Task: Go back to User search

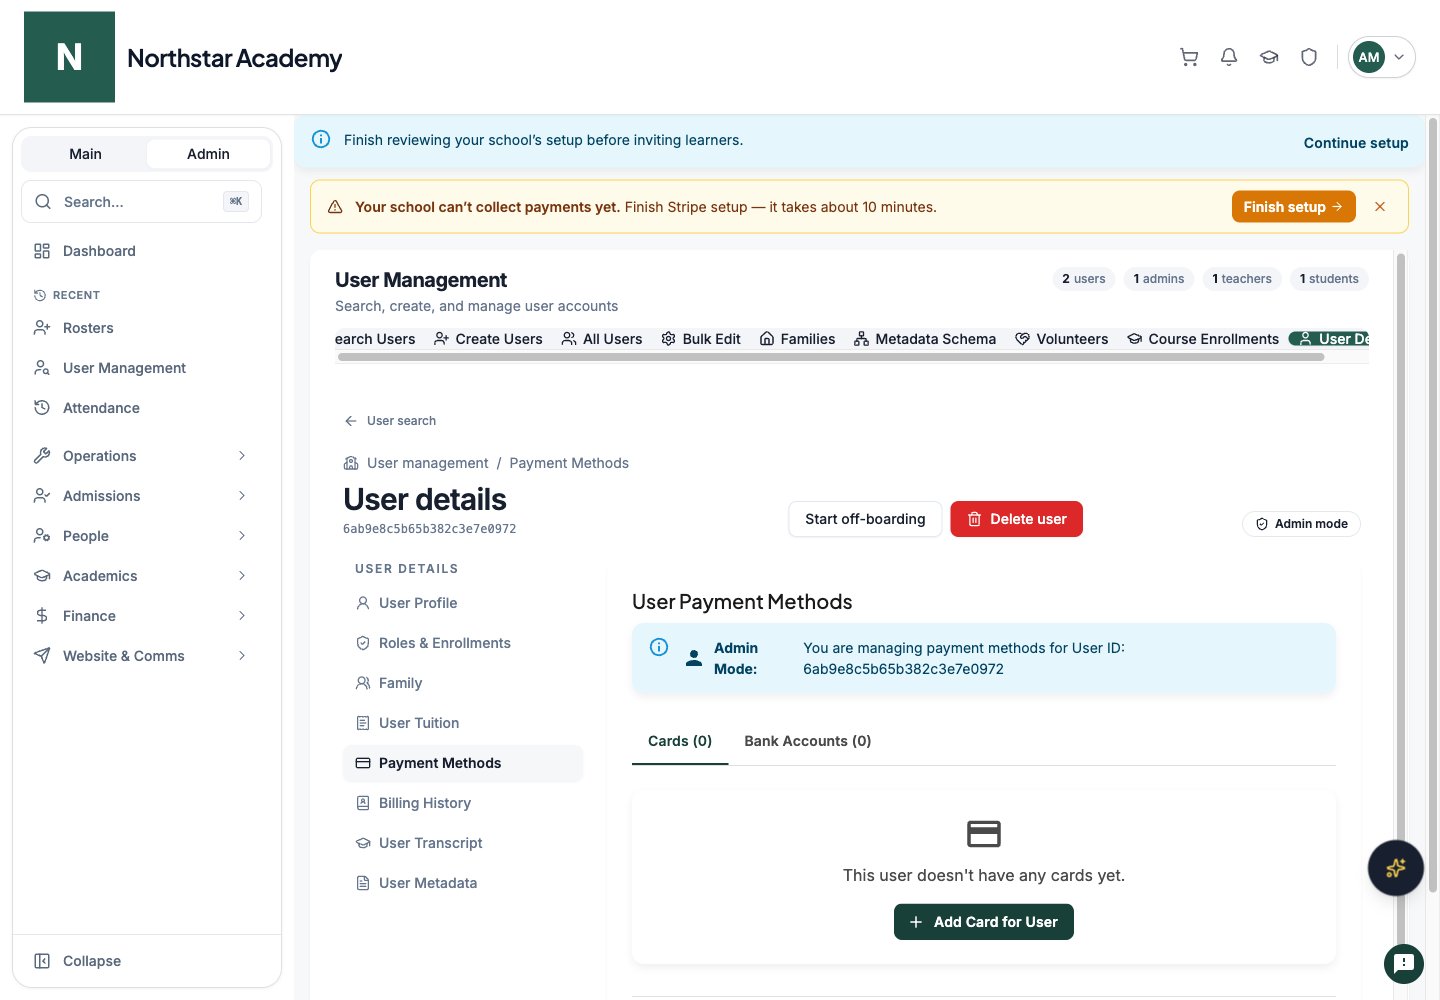Action: (390, 421)
